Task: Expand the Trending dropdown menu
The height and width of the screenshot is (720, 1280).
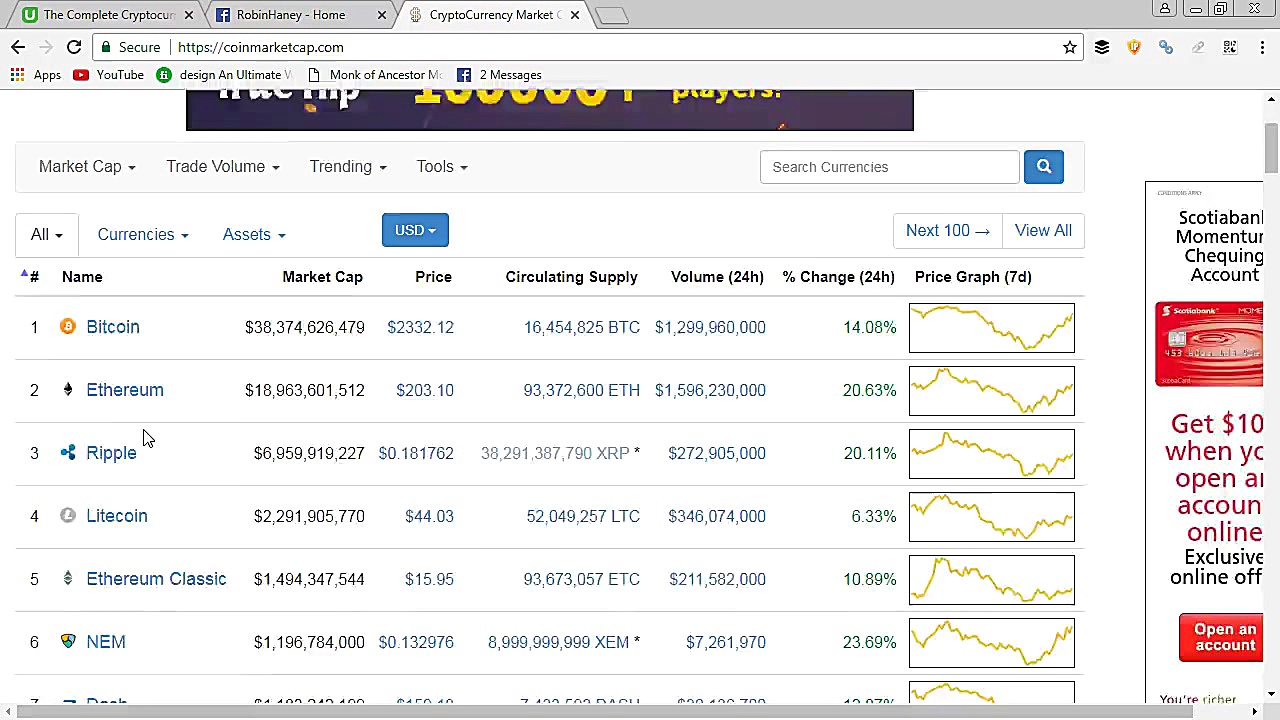Action: point(348,167)
